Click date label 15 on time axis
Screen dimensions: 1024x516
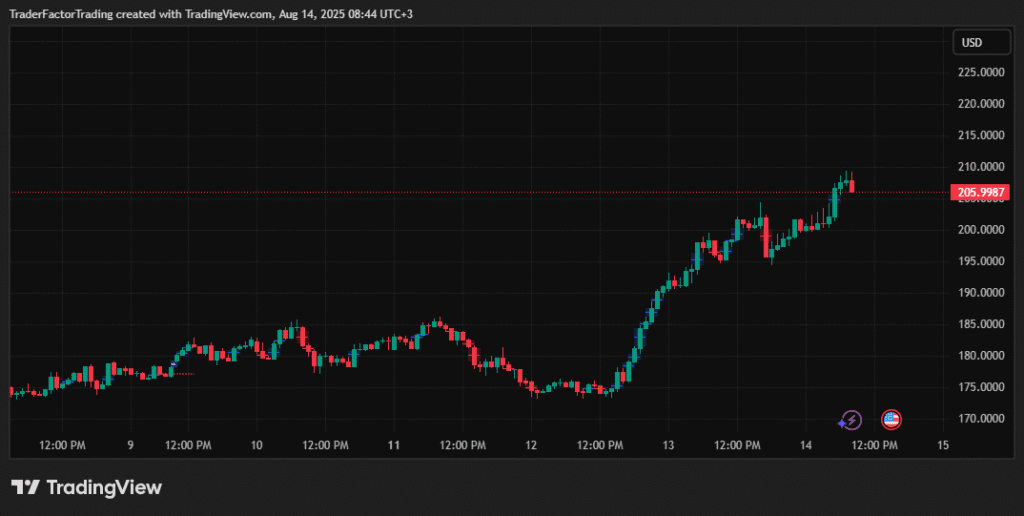943,445
